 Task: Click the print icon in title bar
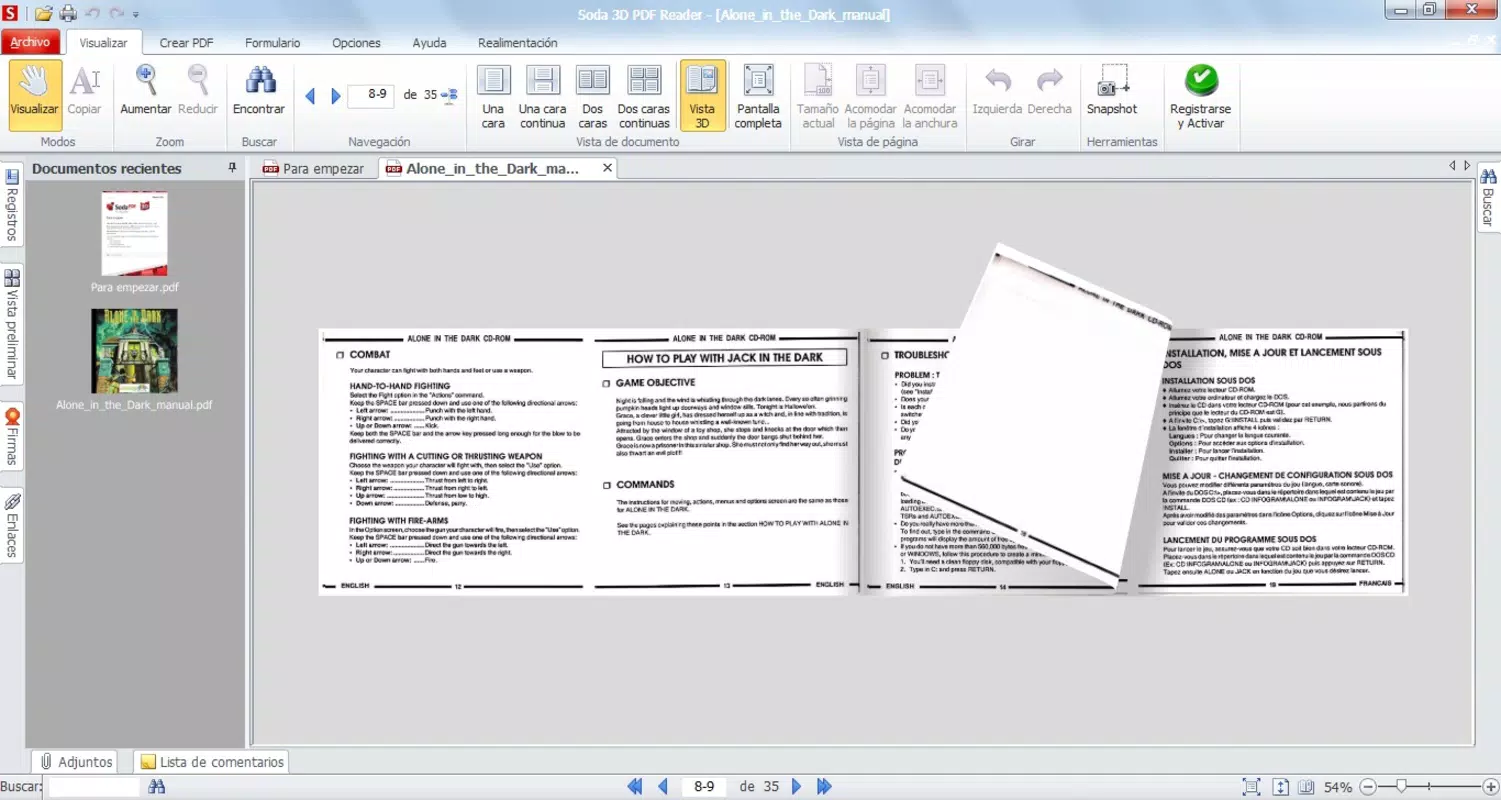coord(68,14)
